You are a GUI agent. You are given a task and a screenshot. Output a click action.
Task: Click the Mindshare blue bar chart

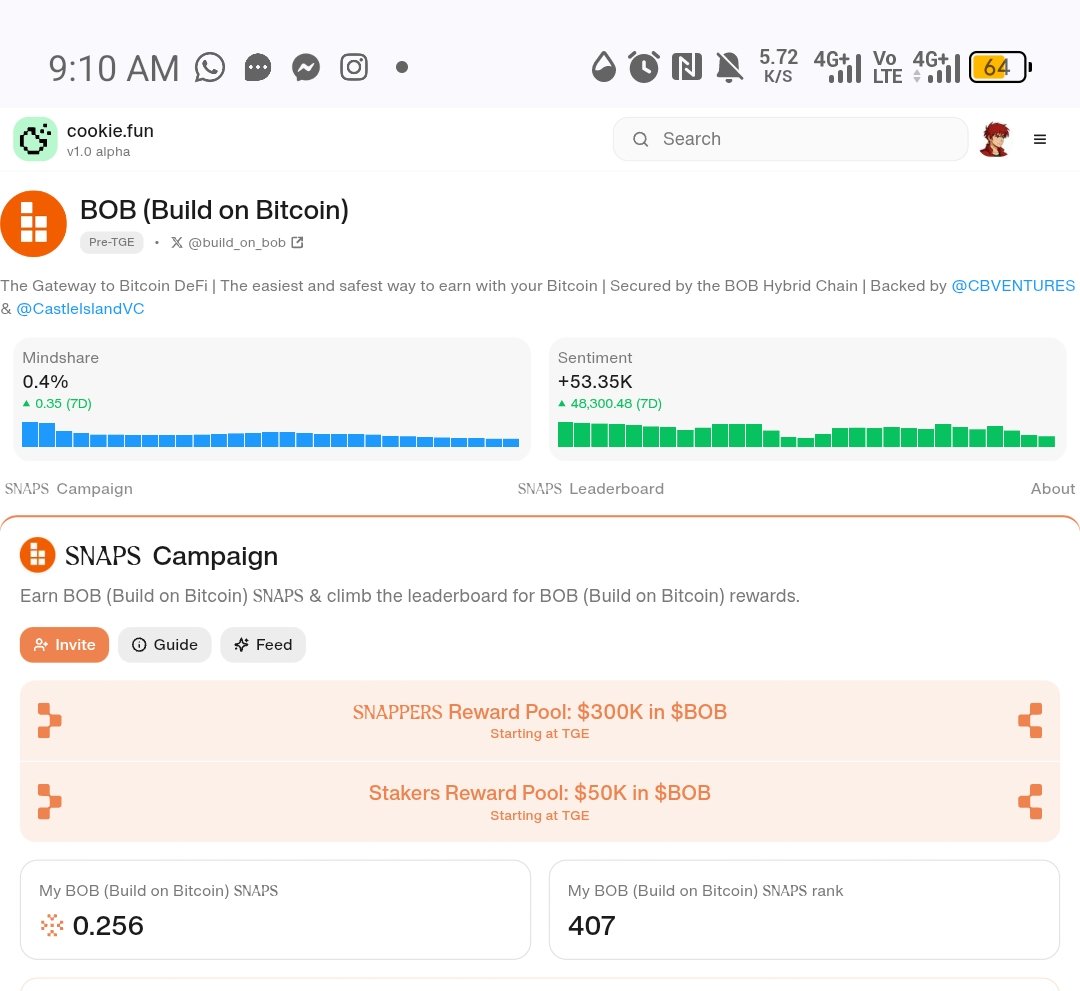coord(271,435)
